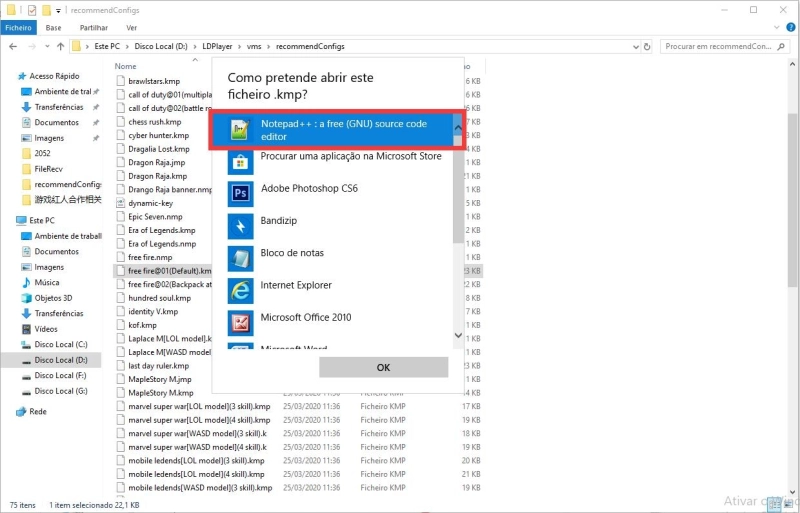The width and height of the screenshot is (800, 513).
Task: Choose the Microsoft Store search option
Action: click(x=350, y=156)
